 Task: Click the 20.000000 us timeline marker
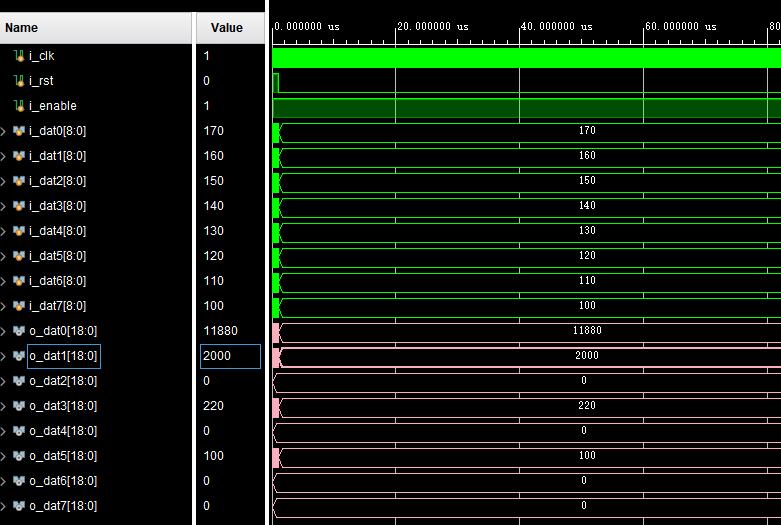(433, 26)
